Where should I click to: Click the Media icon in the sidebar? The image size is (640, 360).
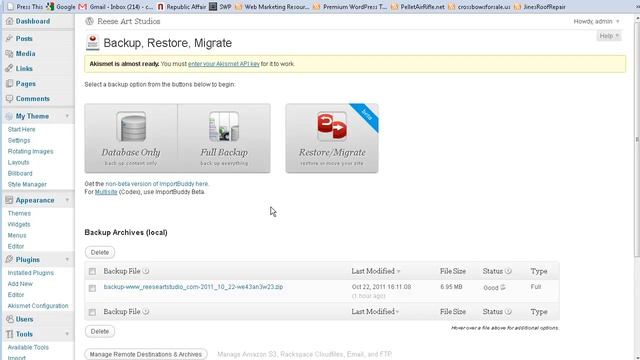pyautogui.click(x=9, y=53)
